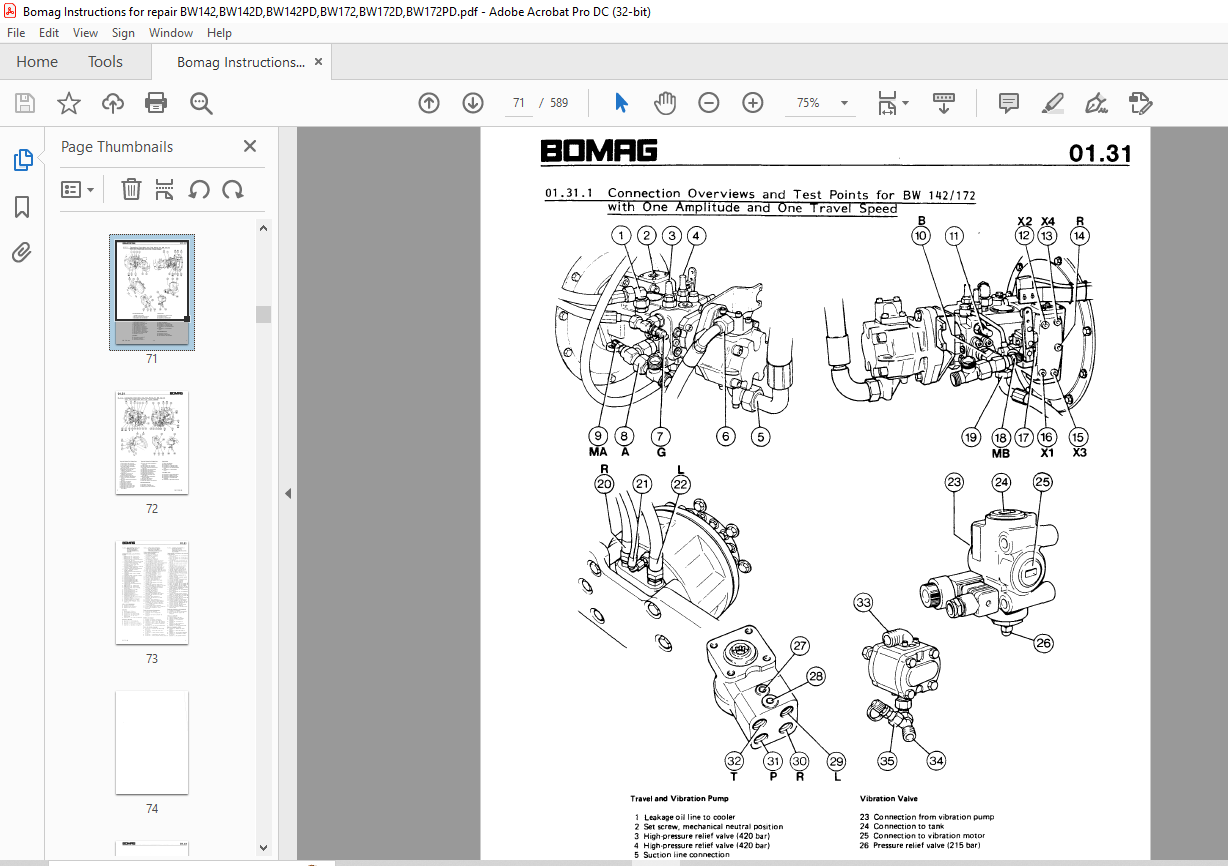Click the "Leakage oil line to cooler" line
Screen dimensions: 1228x866
point(685,817)
